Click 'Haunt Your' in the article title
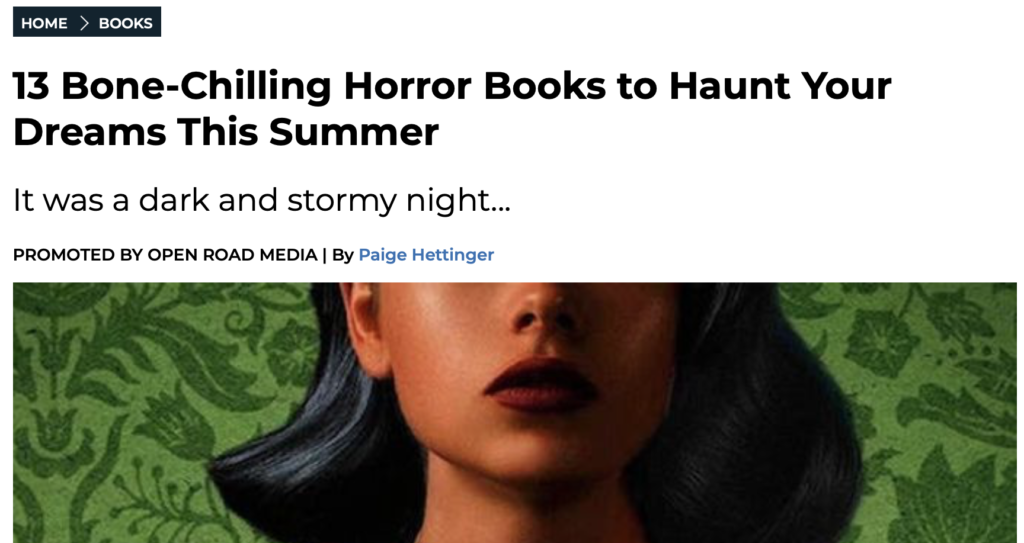Viewport: 1024px width, 543px height. 780,86
